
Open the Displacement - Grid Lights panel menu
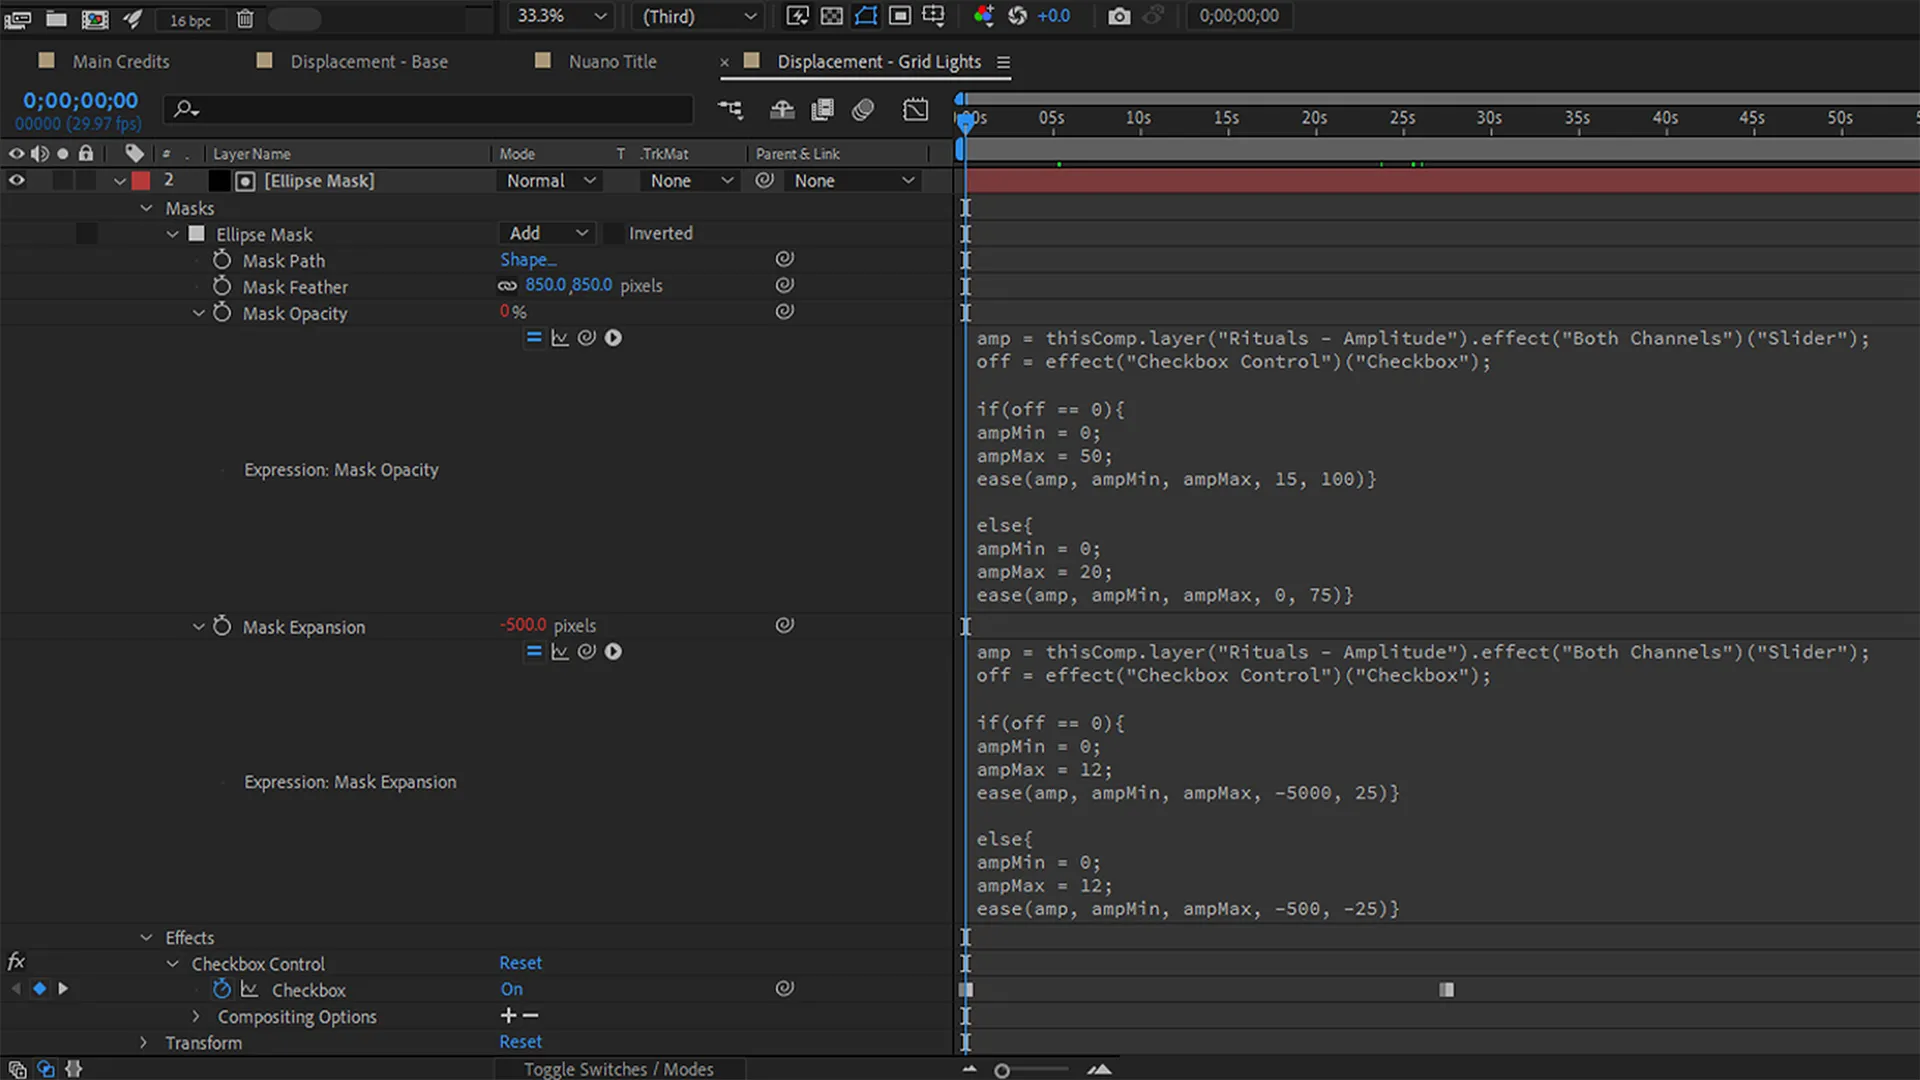[x=1003, y=62]
